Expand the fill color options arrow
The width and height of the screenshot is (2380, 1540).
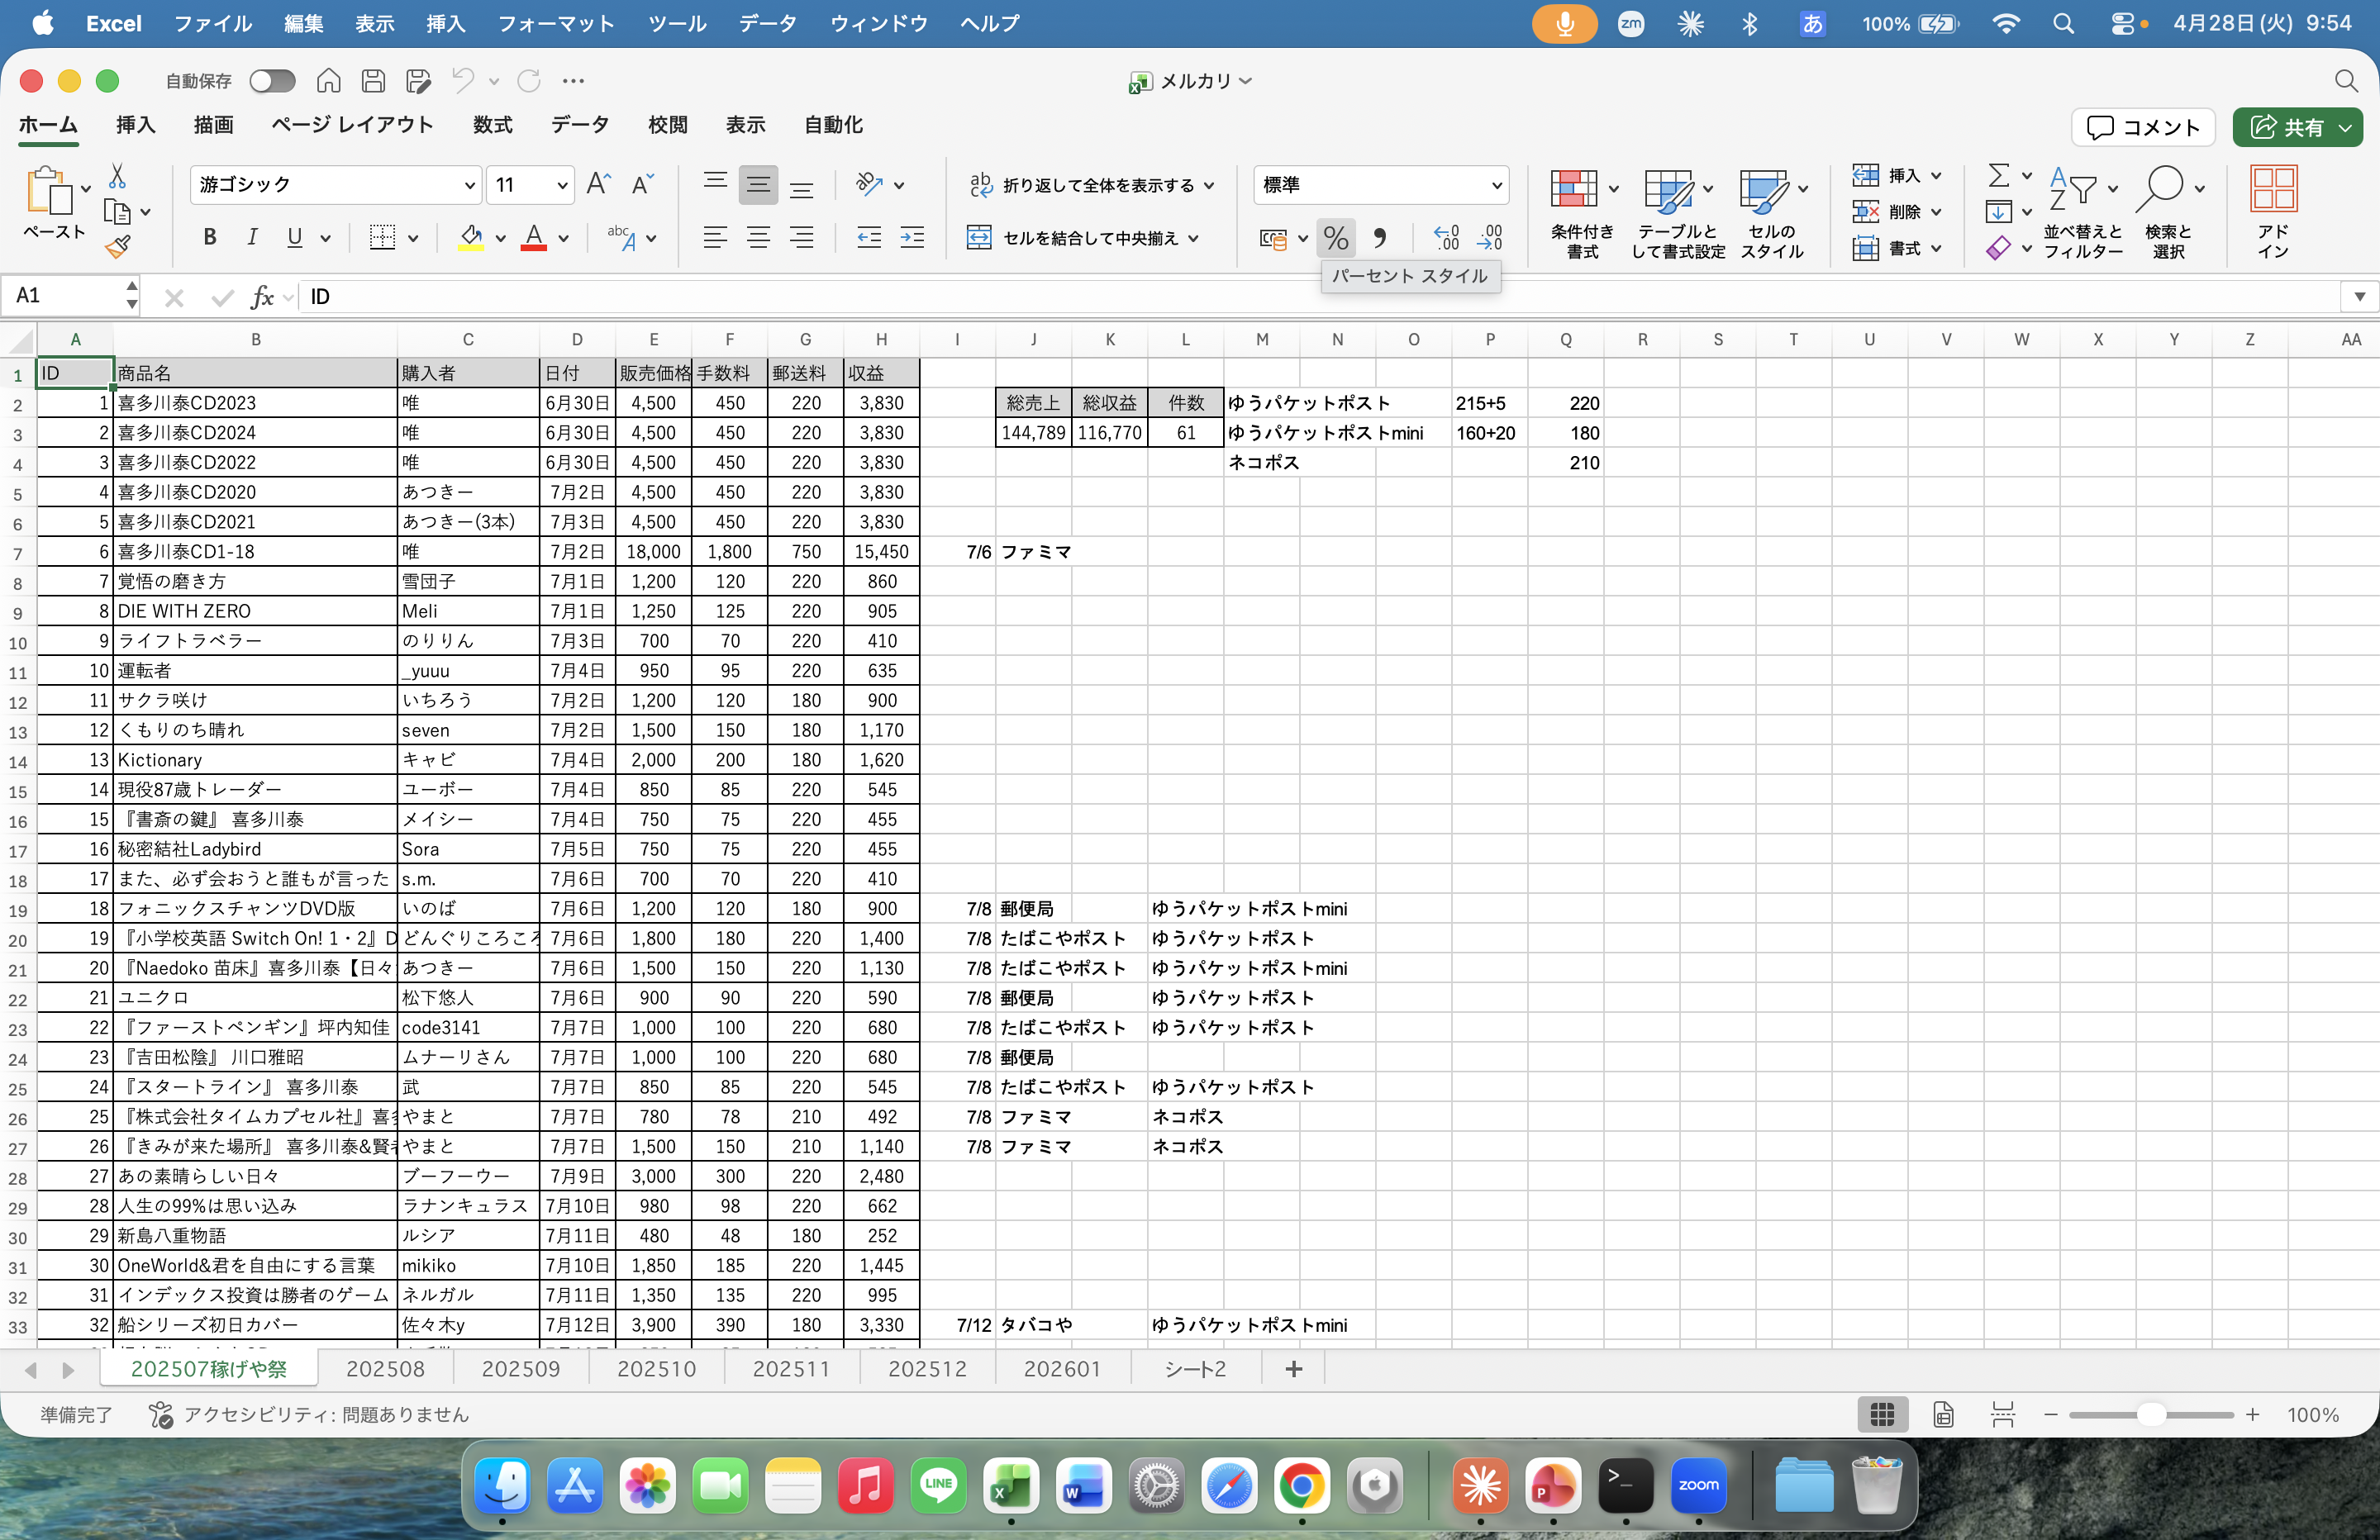click(500, 238)
